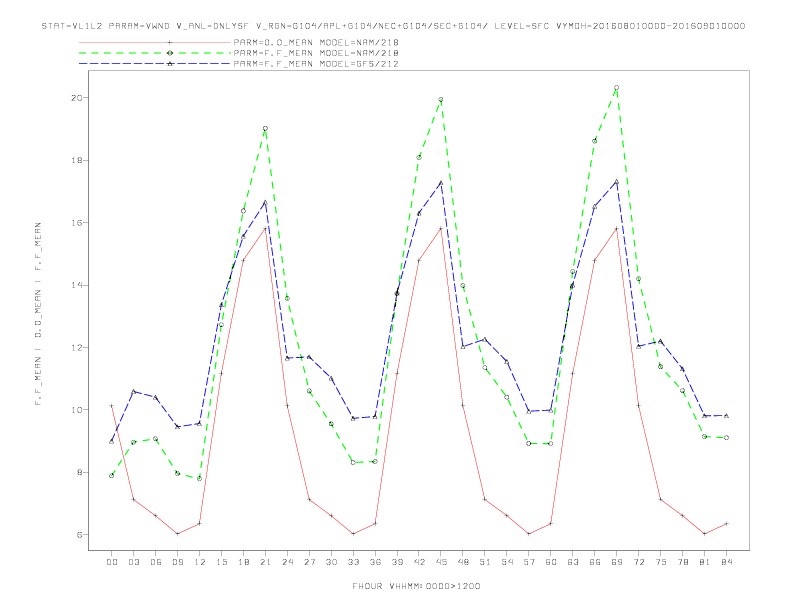
Task: Click x-axis tick label 42
Action: tap(419, 562)
